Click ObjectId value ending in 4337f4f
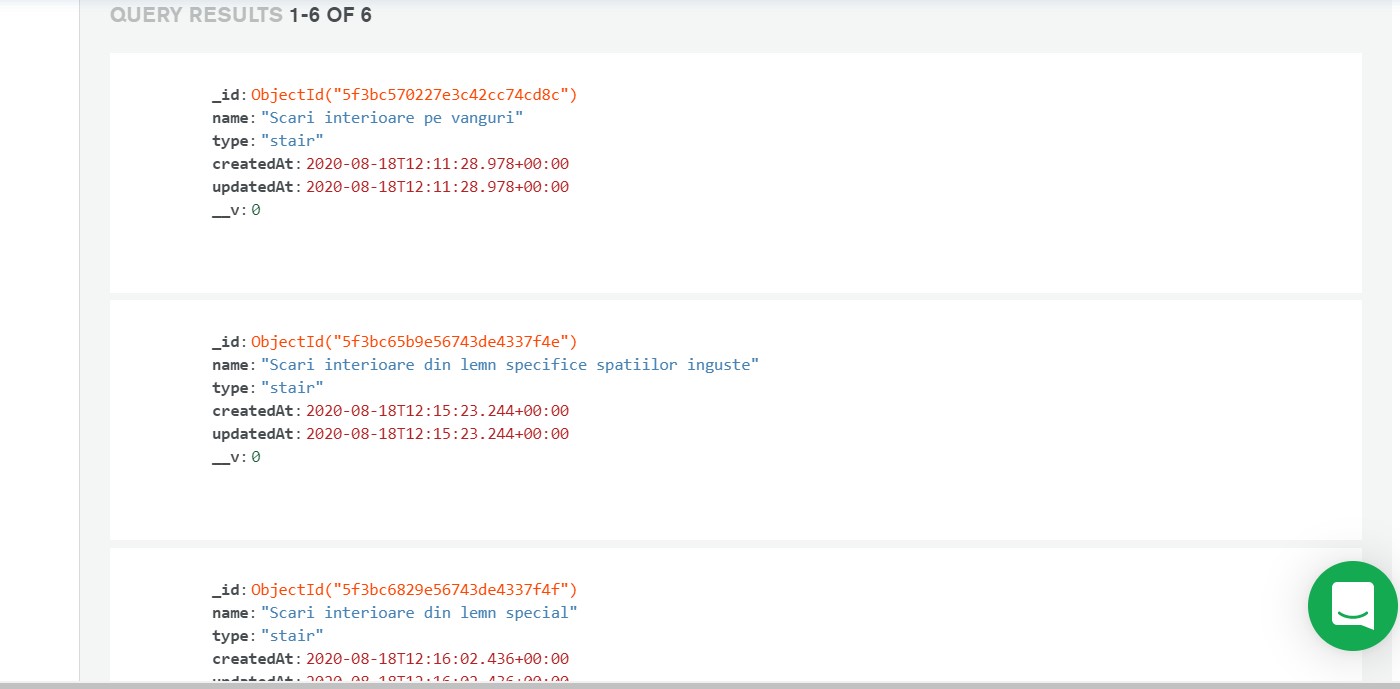This screenshot has height=689, width=1400. tap(414, 590)
